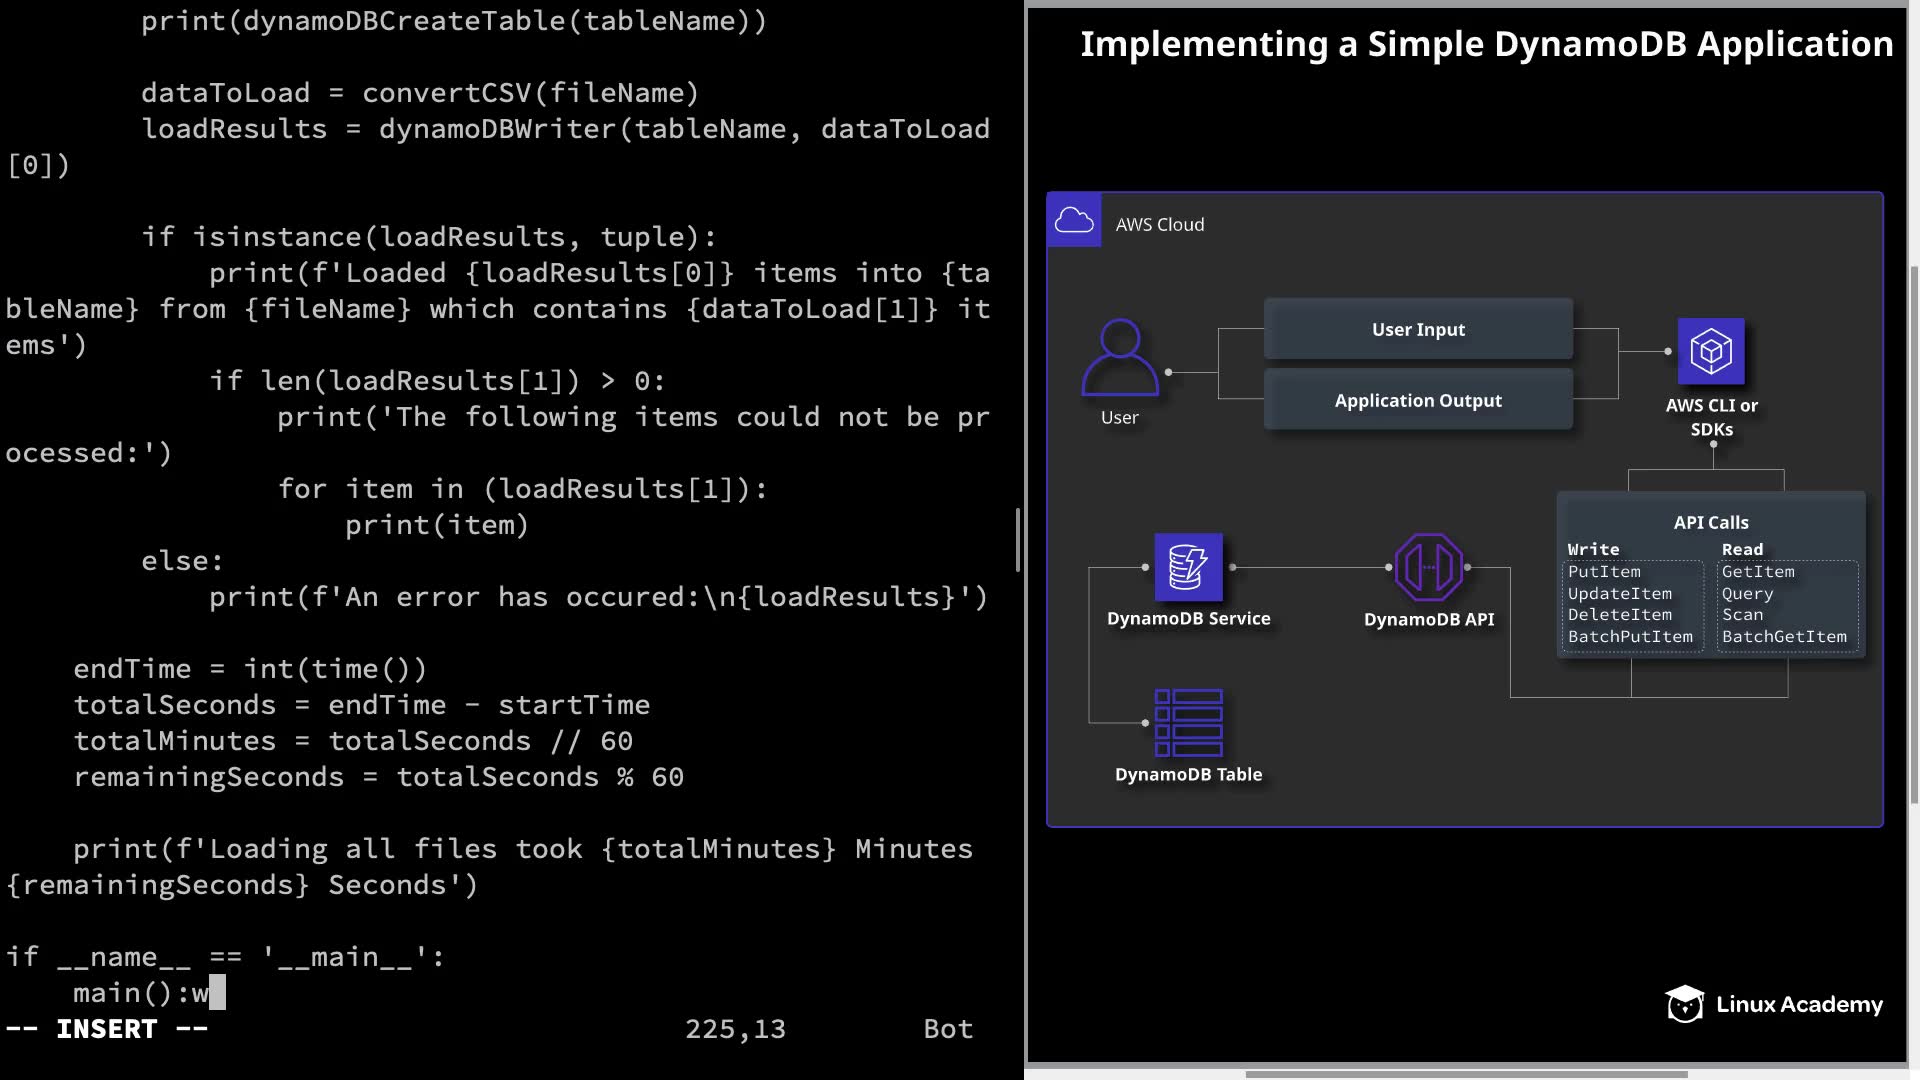This screenshot has width=1920, height=1080.
Task: Click the terminal pane divider handle
Action: (1018, 540)
